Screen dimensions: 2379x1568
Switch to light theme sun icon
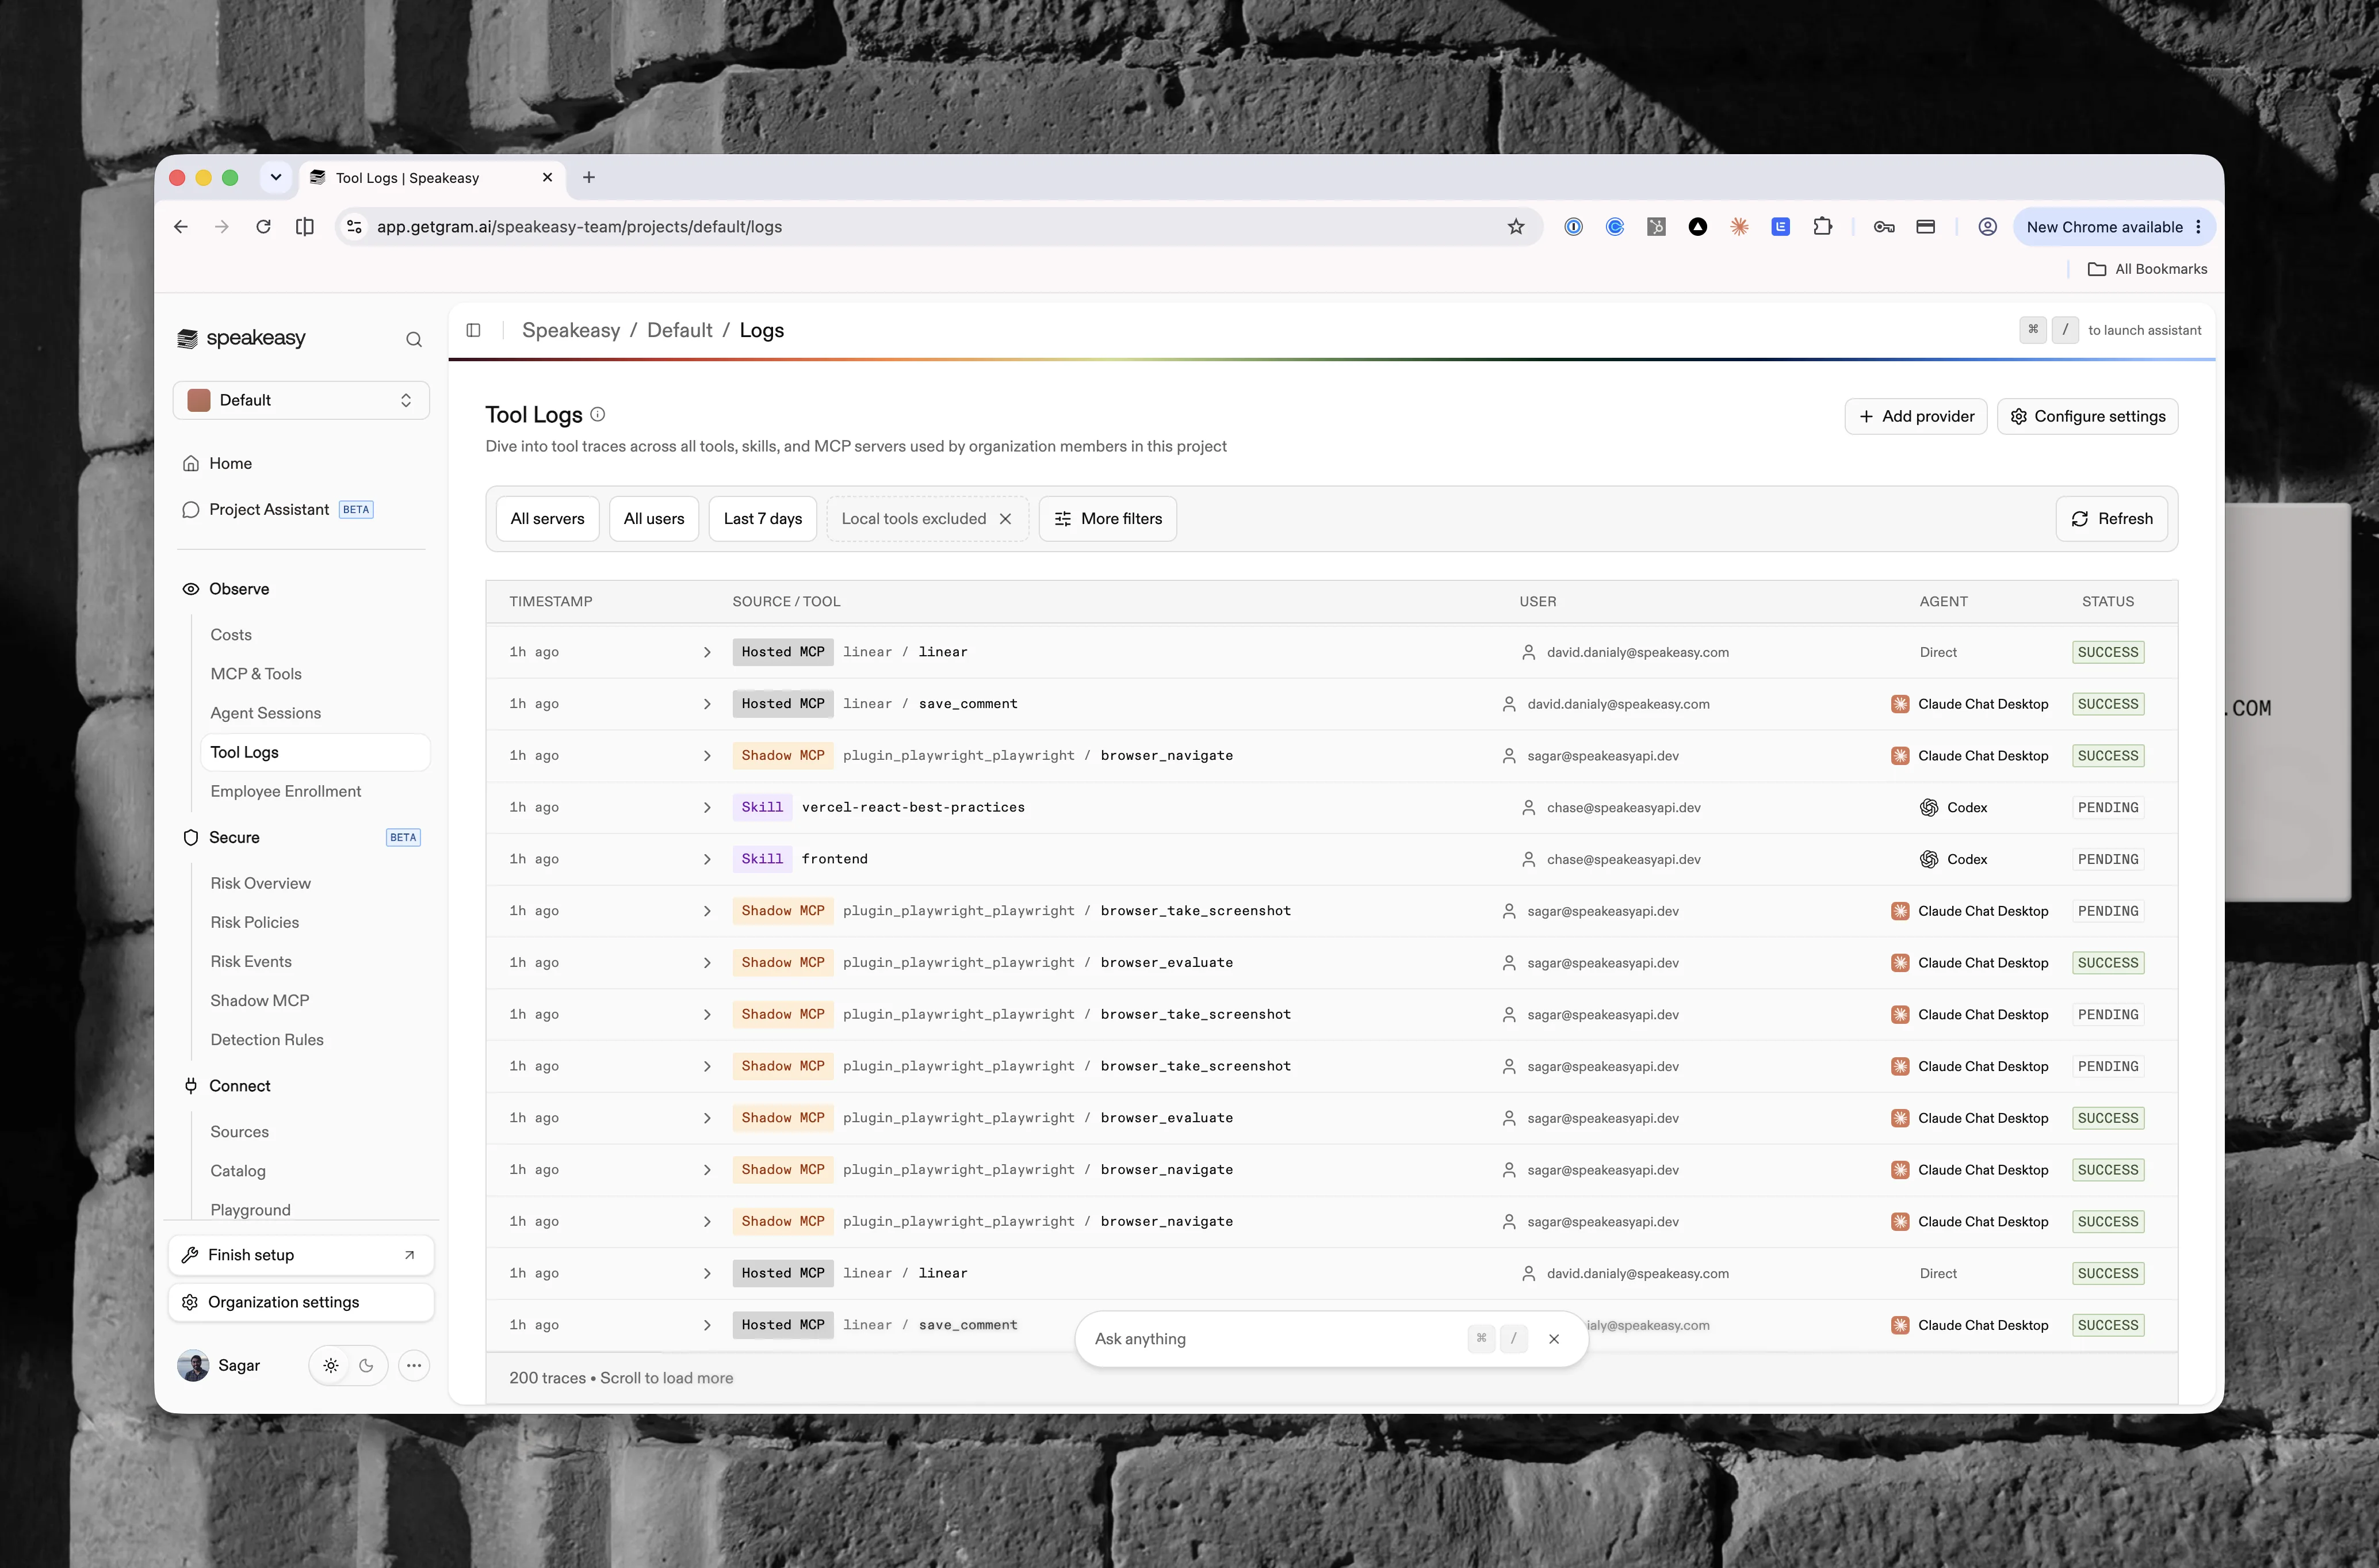point(331,1365)
